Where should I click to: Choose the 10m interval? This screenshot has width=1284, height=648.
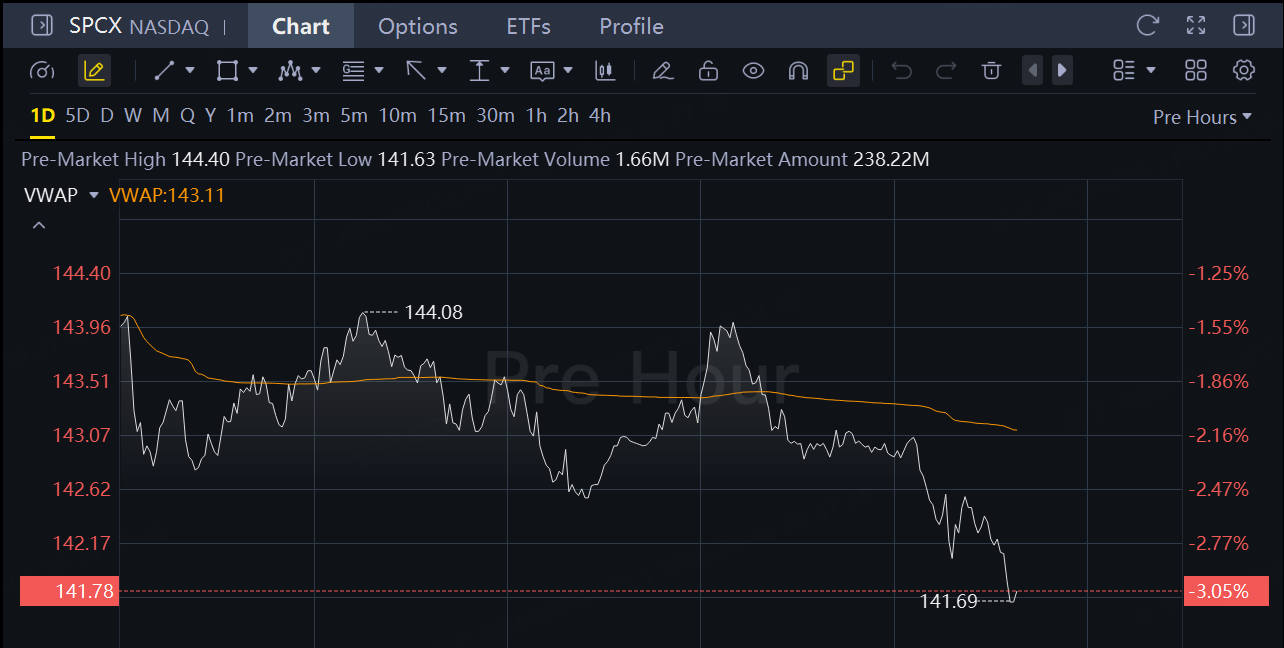[397, 116]
